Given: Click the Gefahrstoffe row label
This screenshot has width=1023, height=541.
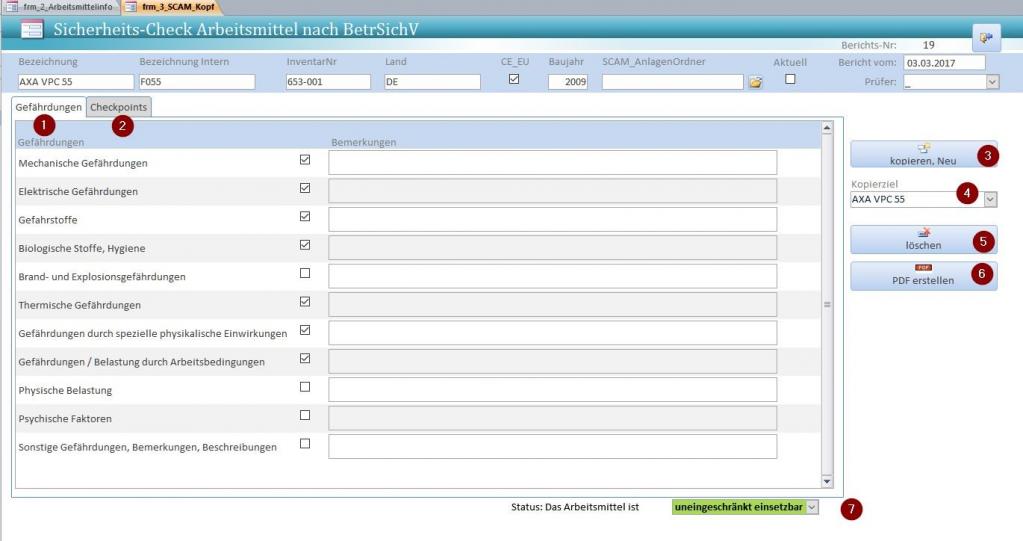Looking at the screenshot, I should point(48,220).
